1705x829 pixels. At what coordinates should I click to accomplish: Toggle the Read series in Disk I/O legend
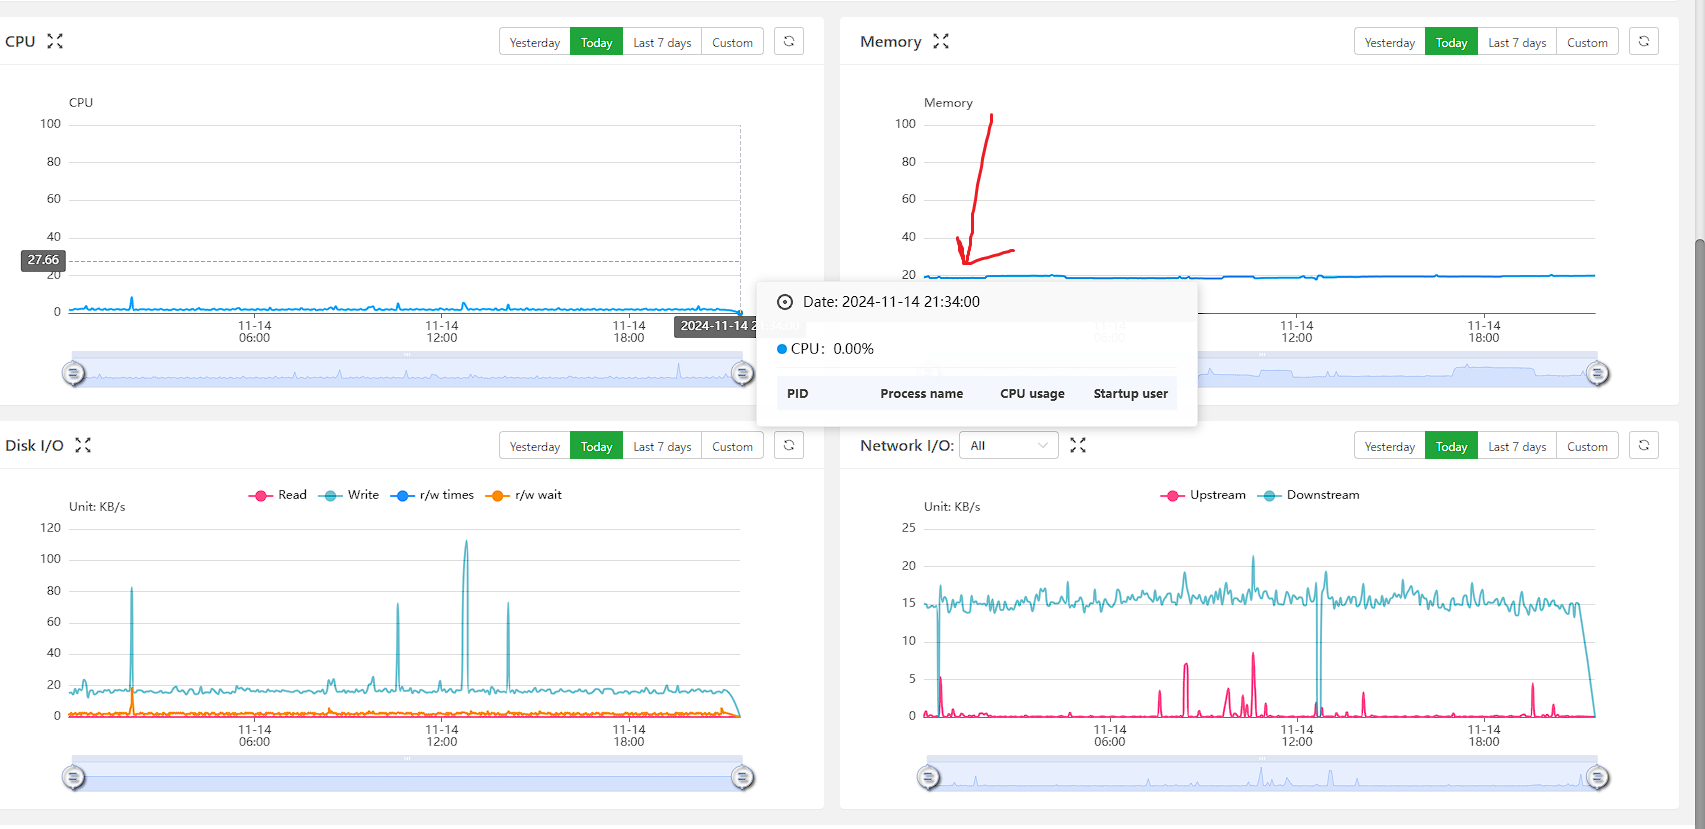[x=278, y=495]
